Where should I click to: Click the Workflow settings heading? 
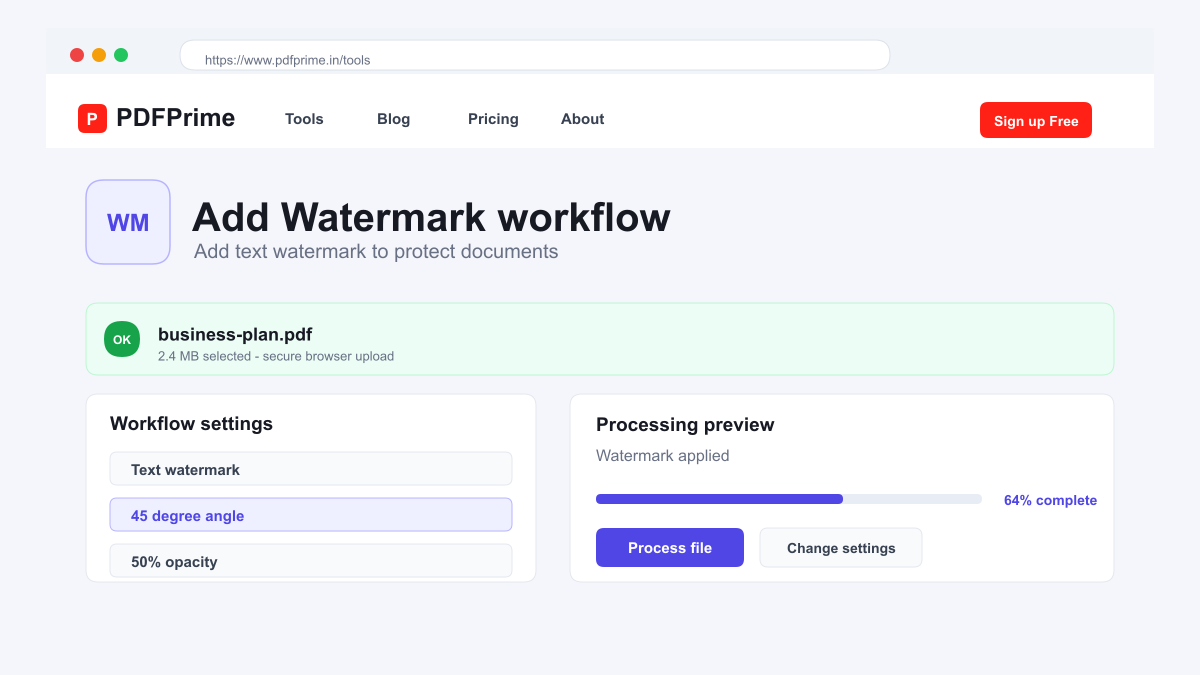coord(191,423)
